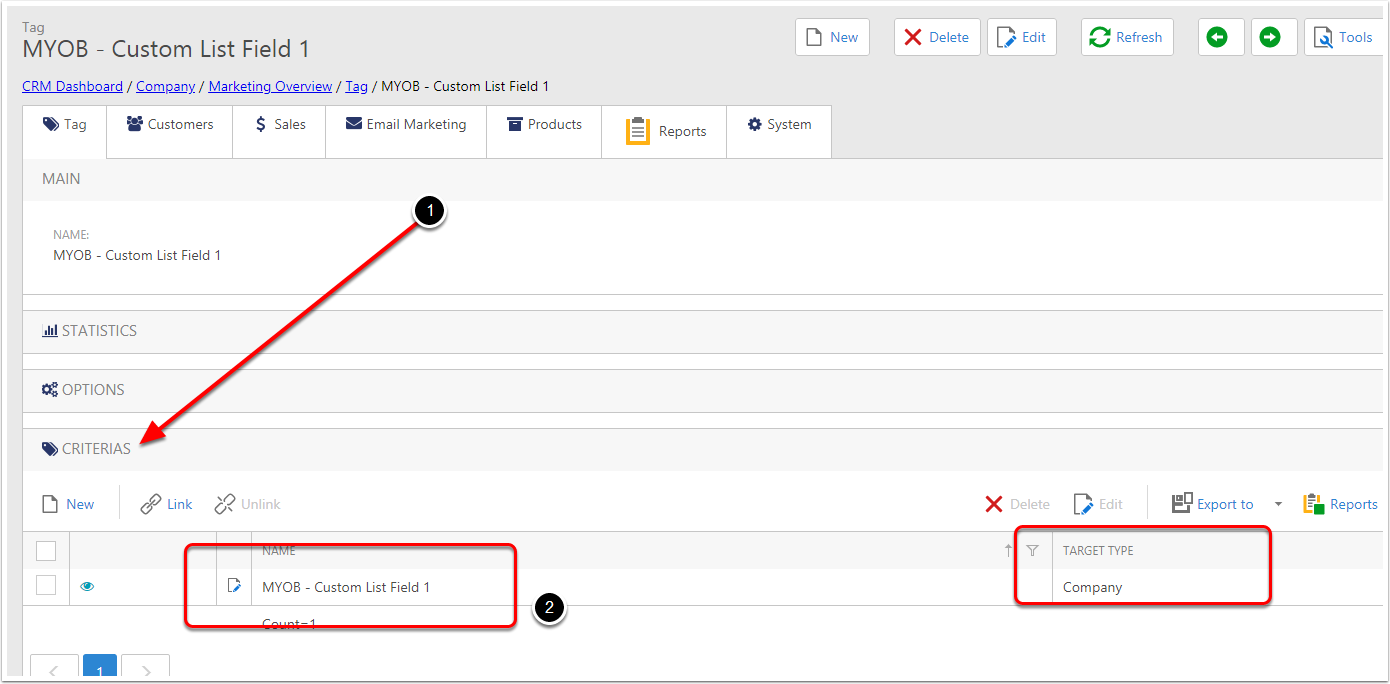Tick the checkbox for MYOB criteria row
Image resolution: width=1390 pixels, height=684 pixels.
point(46,586)
